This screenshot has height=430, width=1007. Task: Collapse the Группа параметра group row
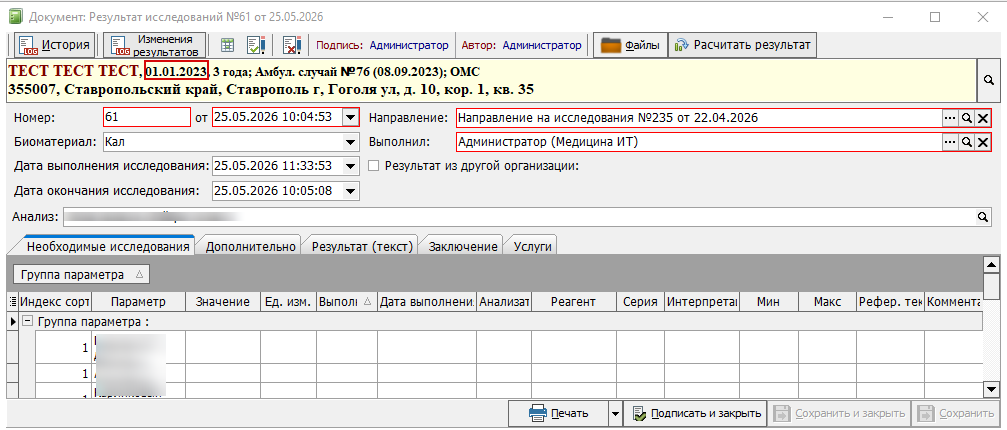coord(28,322)
